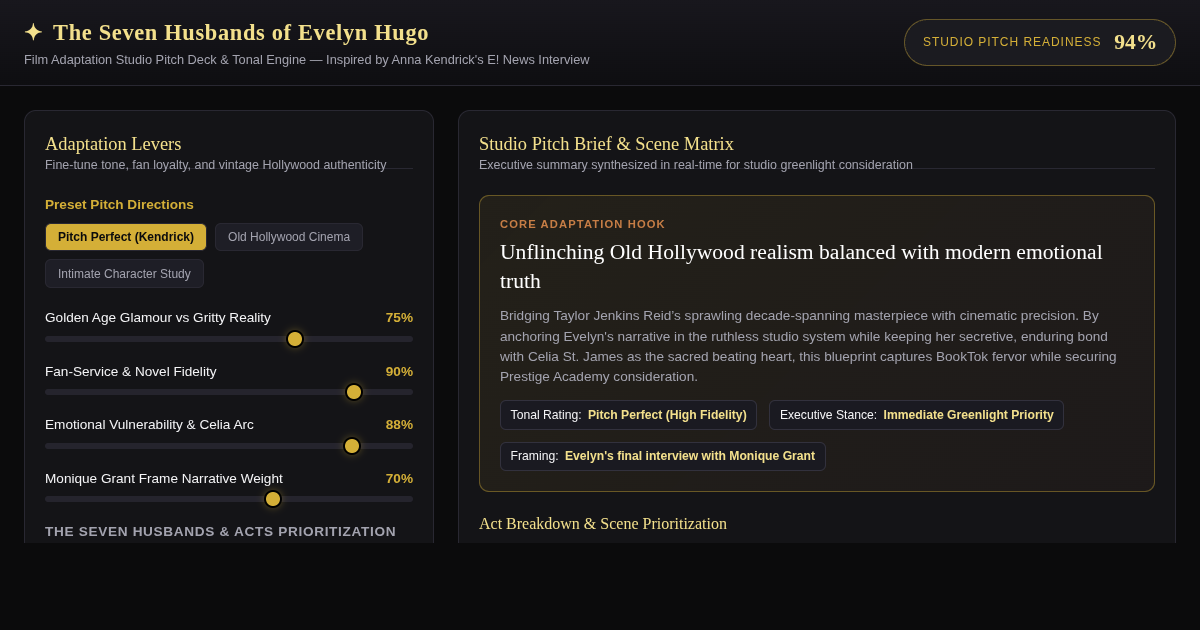This screenshot has width=1200, height=630.
Task: Click the Executive summary synthesized subtitle
Action: point(696,165)
